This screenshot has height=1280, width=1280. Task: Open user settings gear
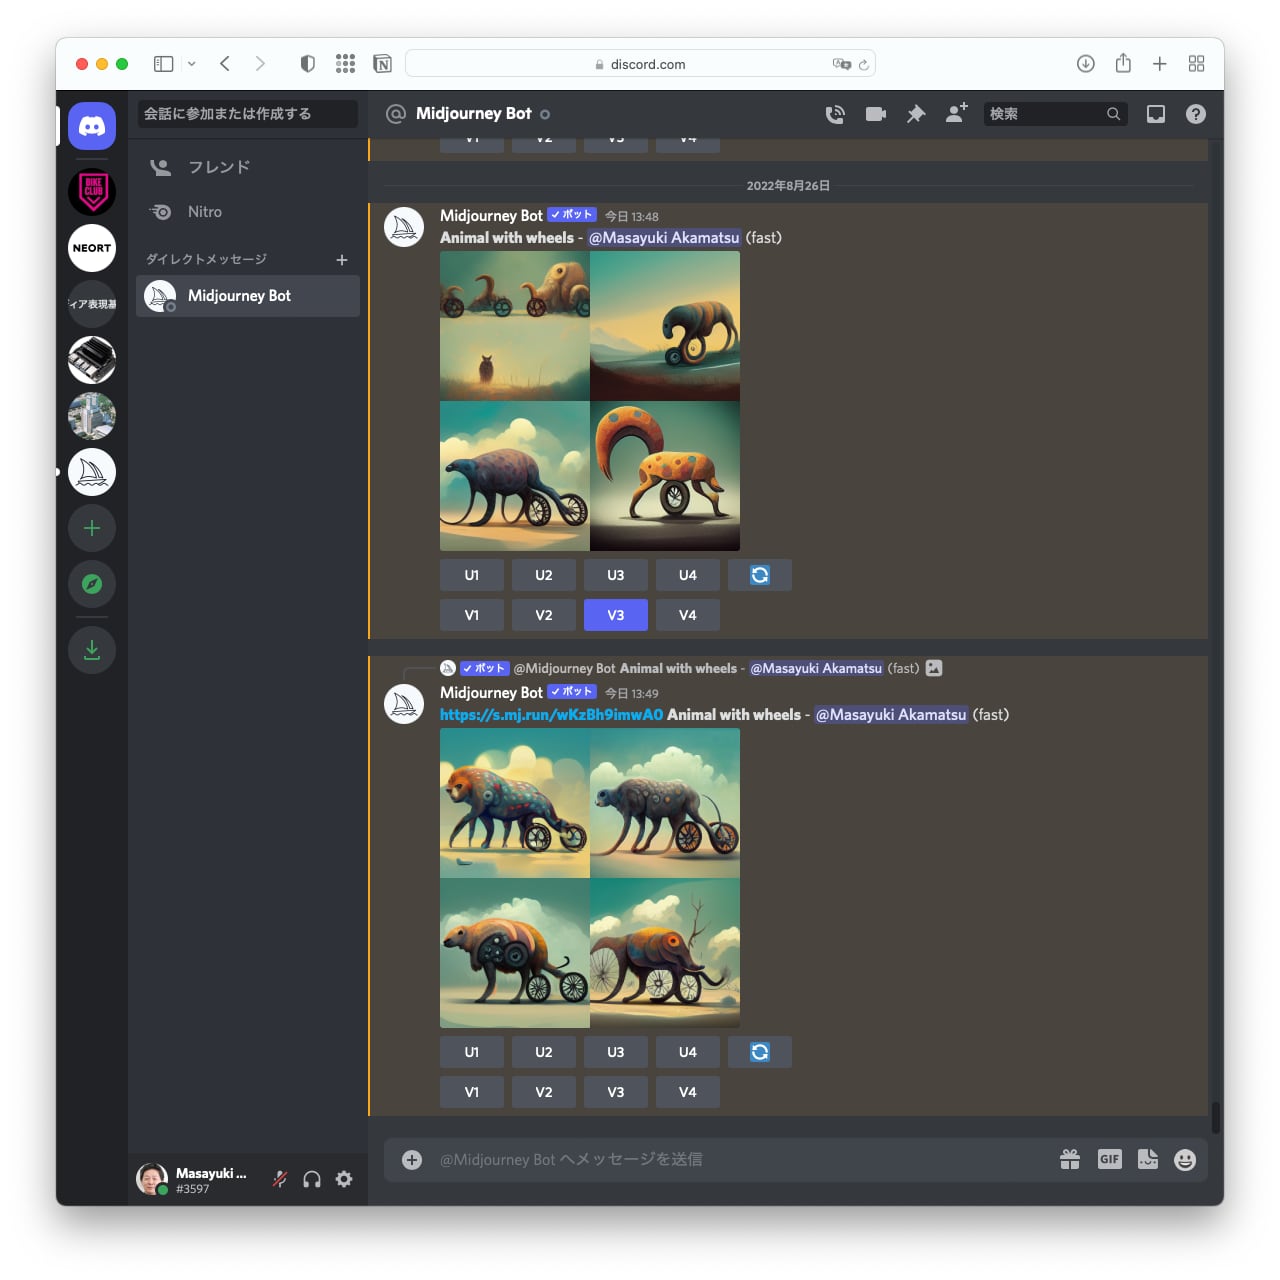344,1179
